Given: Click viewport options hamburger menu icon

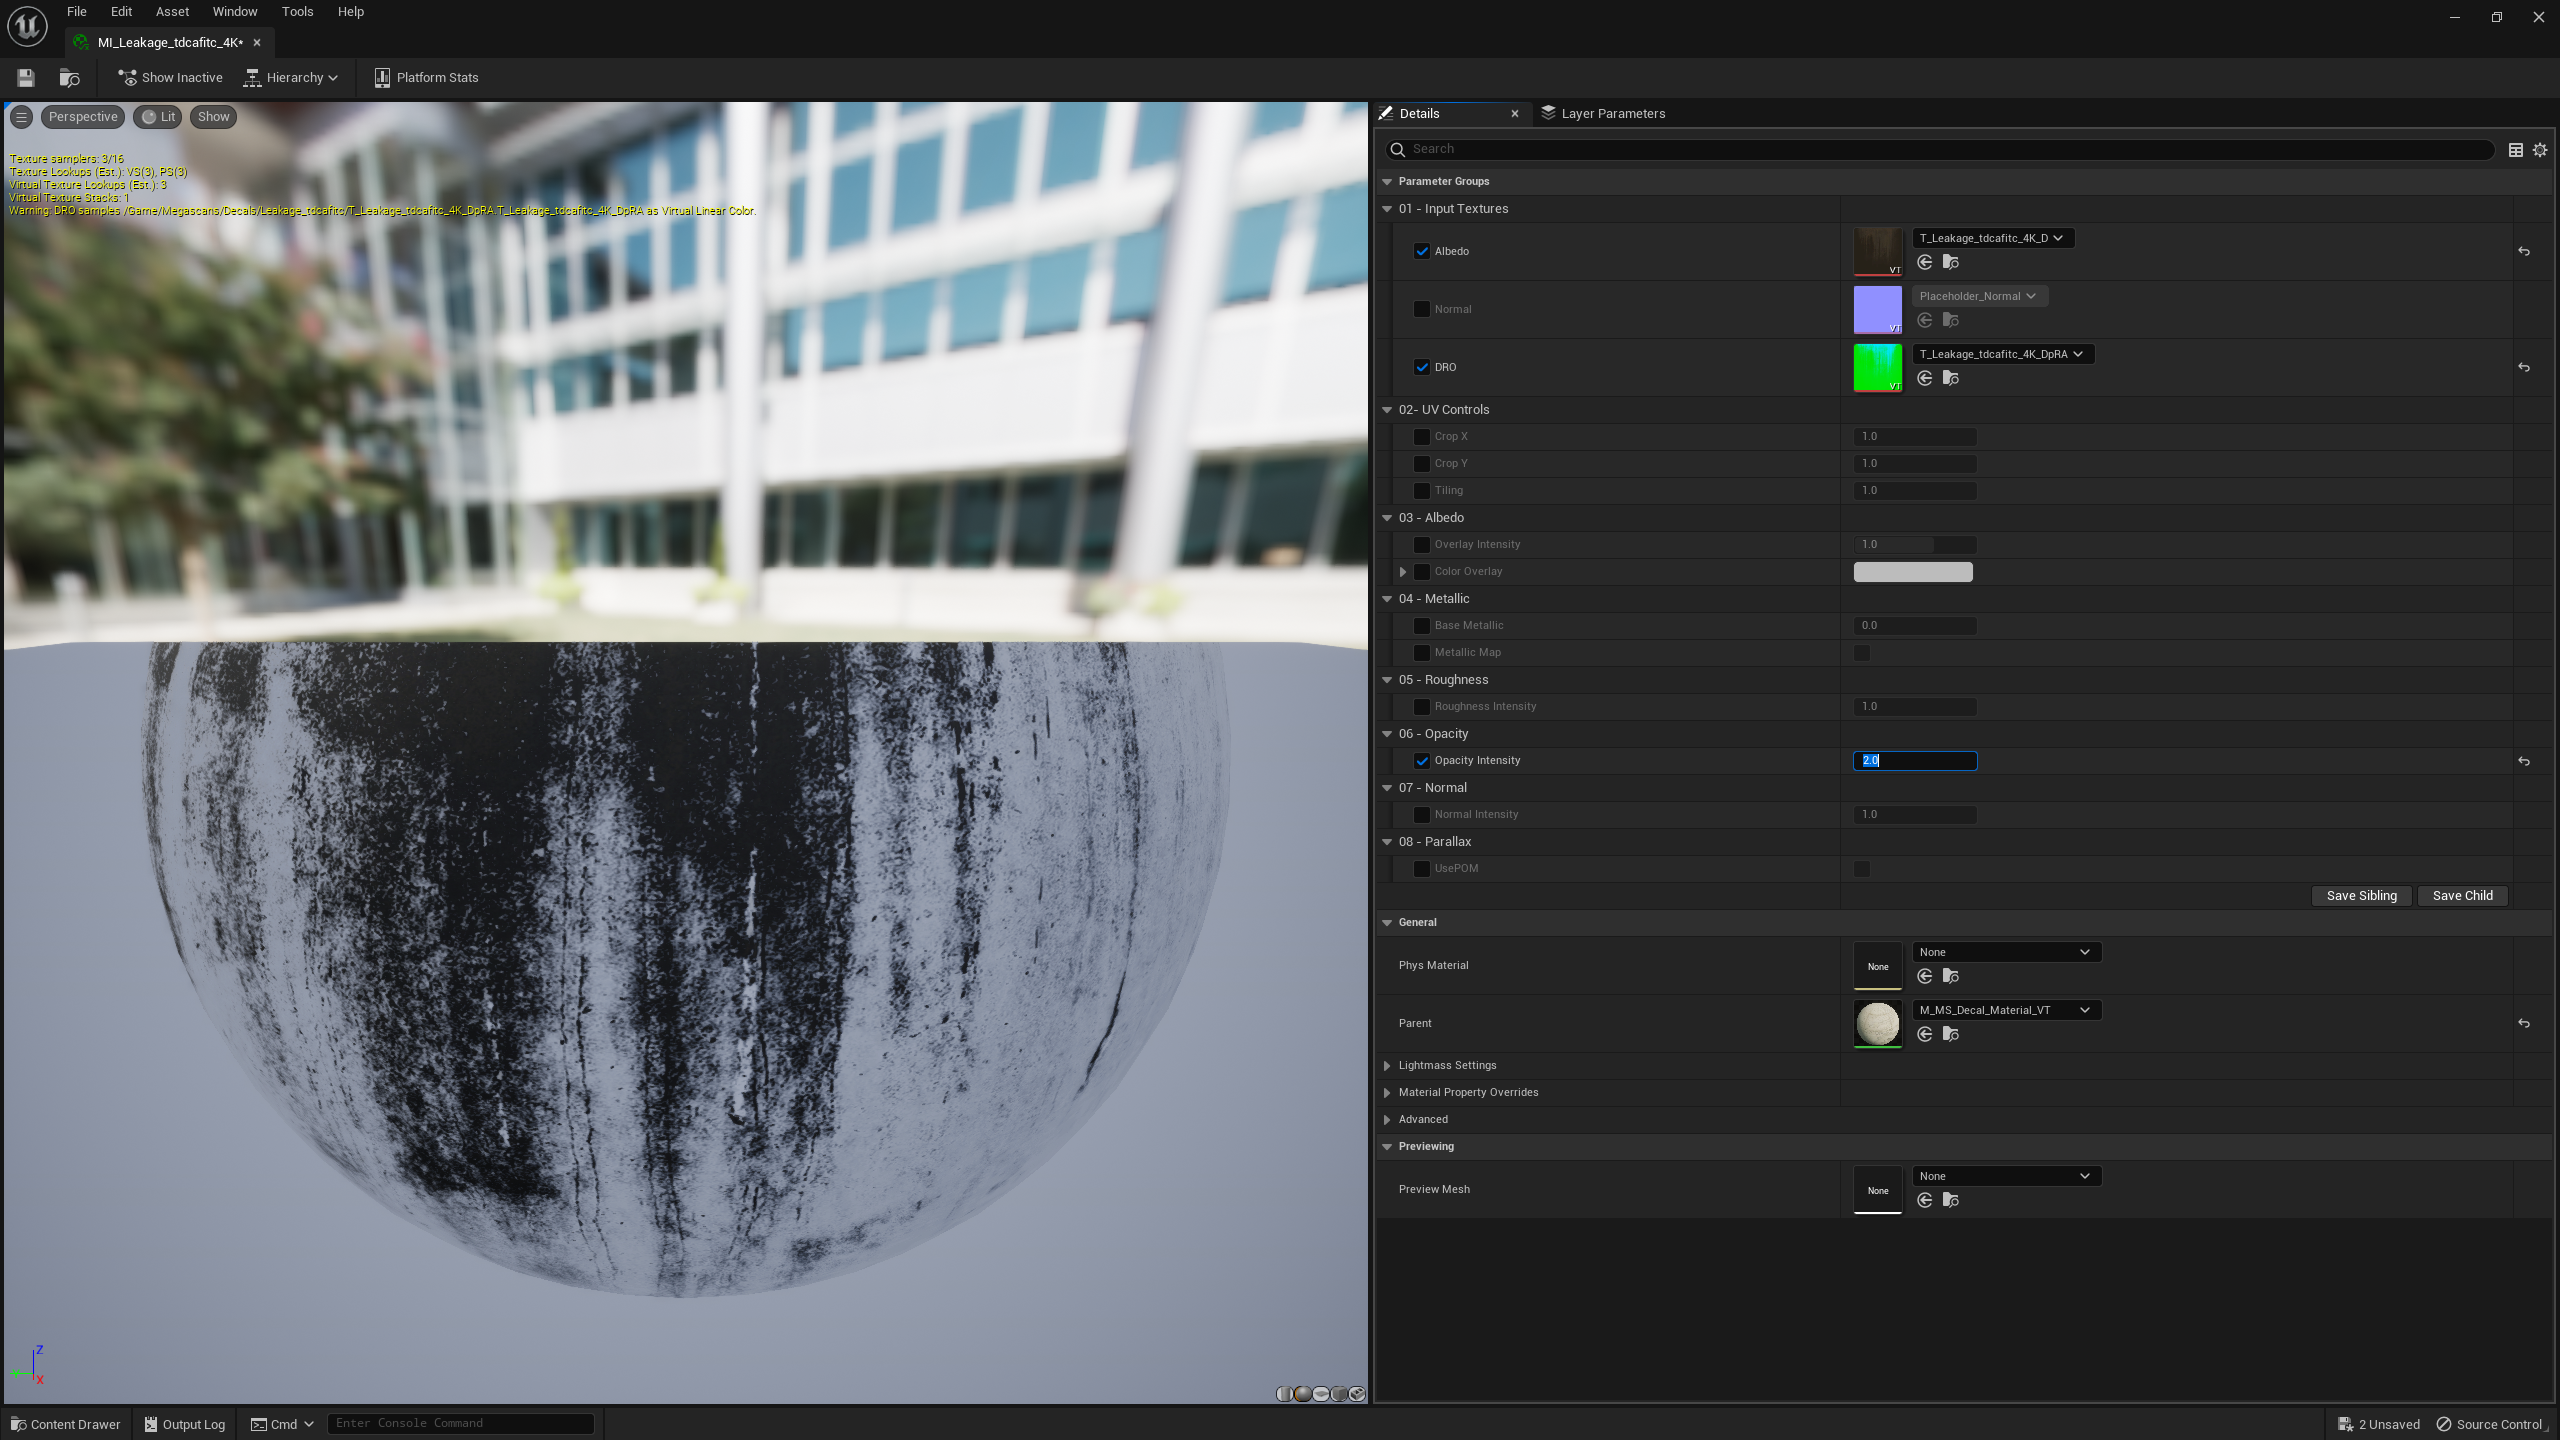Looking at the screenshot, I should [x=21, y=117].
